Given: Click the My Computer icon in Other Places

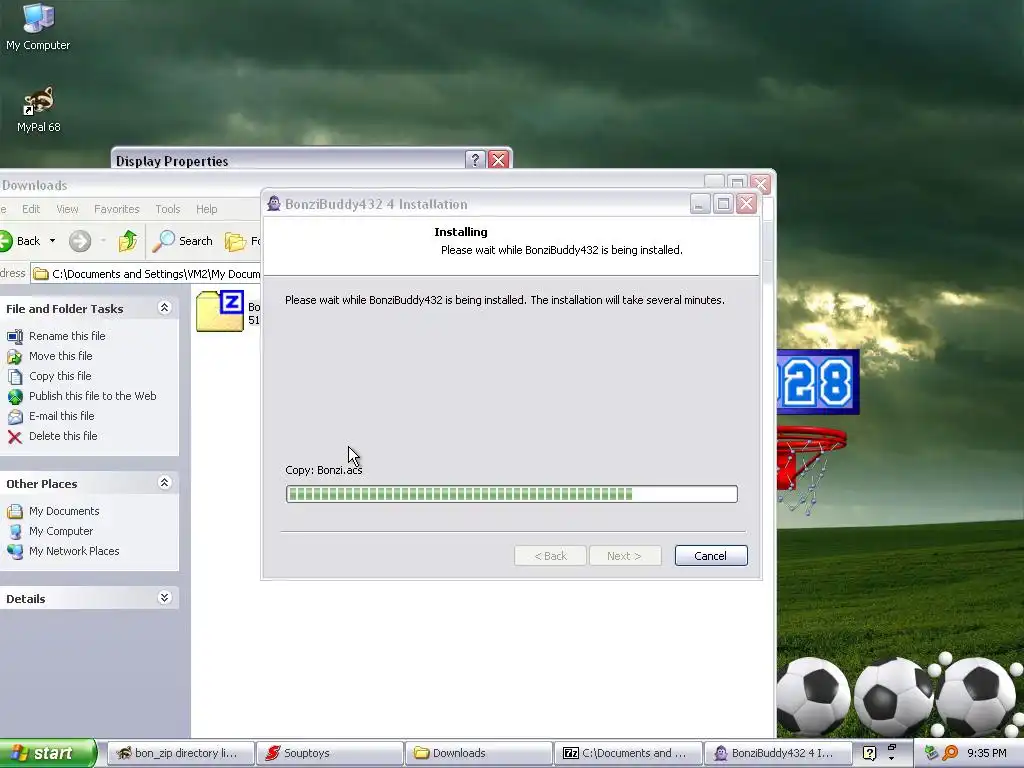Looking at the screenshot, I should coord(15,532).
